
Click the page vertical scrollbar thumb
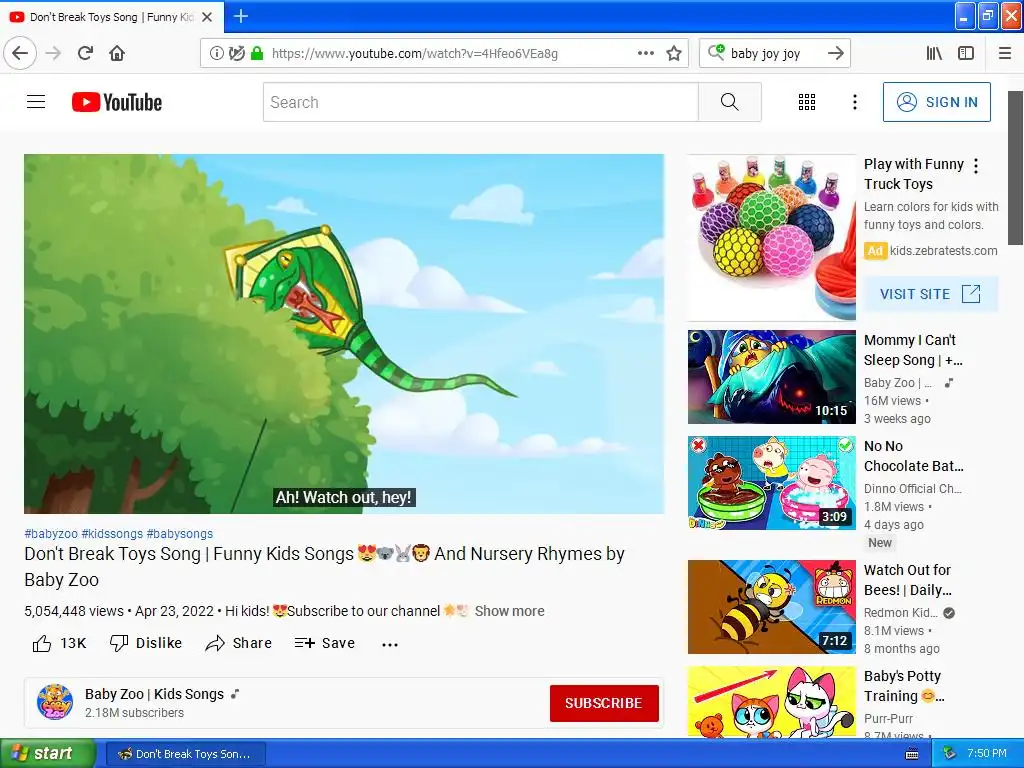(1016, 168)
